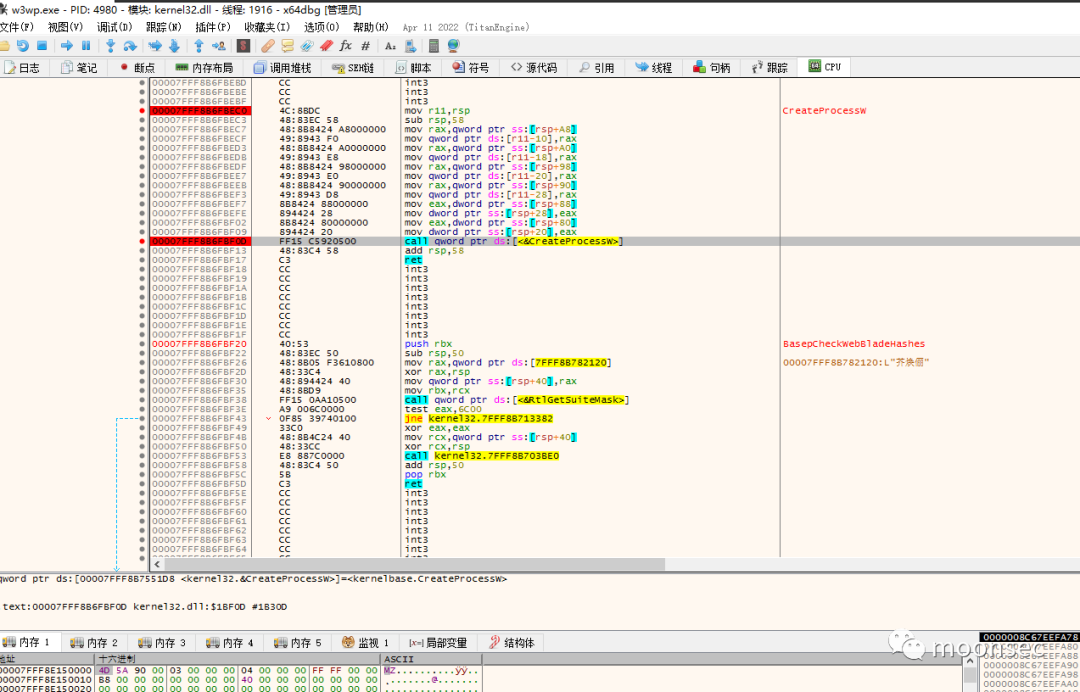Open the 帮助(H) menu
The image size is (1080, 692).
(x=371, y=28)
